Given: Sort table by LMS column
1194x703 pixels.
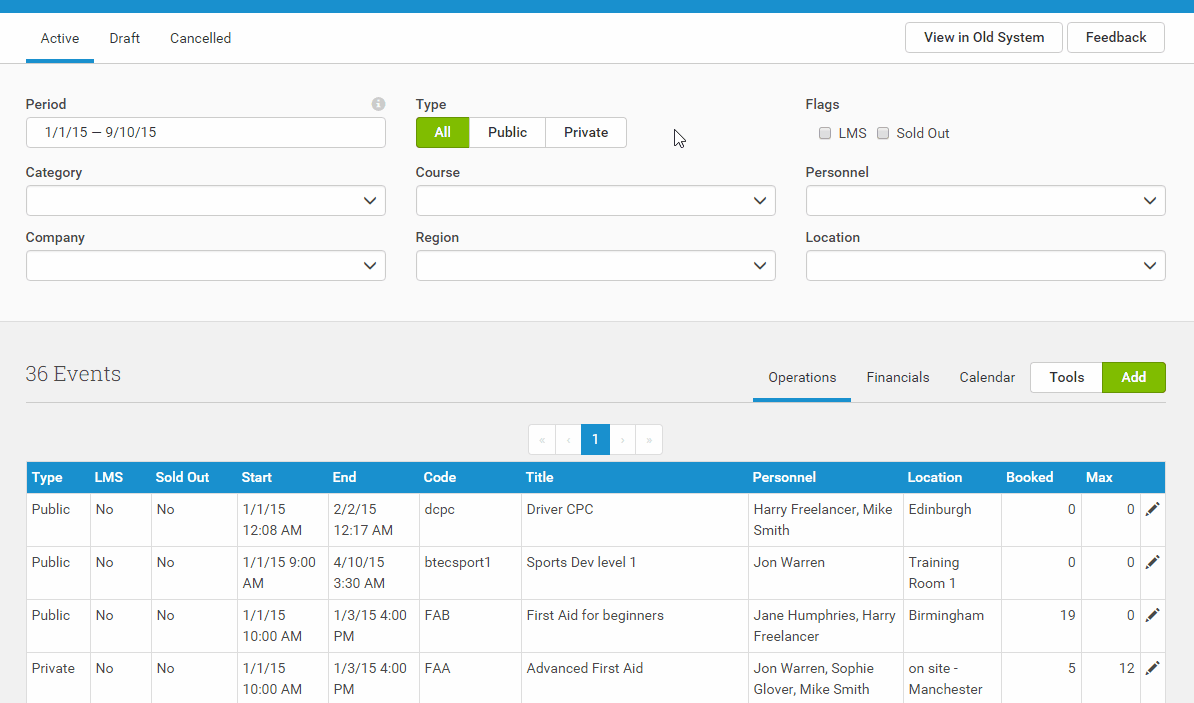Looking at the screenshot, I should [109, 478].
